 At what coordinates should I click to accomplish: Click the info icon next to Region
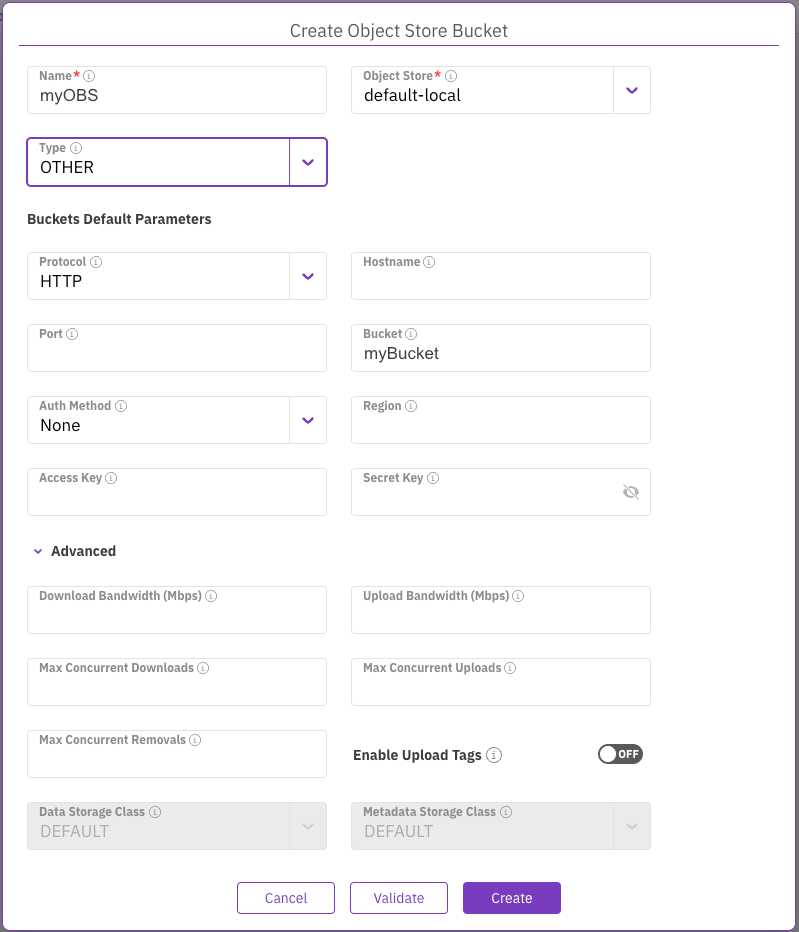click(x=411, y=406)
